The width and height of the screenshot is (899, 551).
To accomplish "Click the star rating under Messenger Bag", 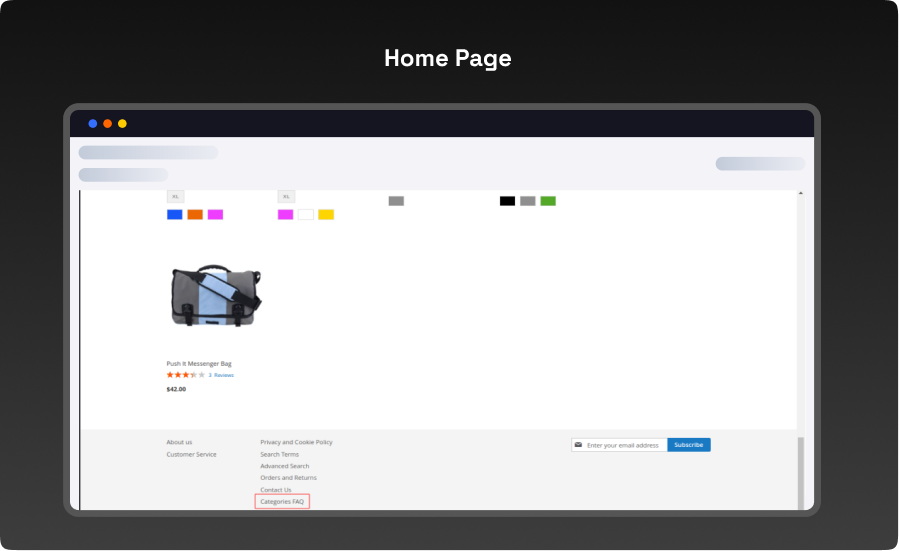I will pos(185,375).
